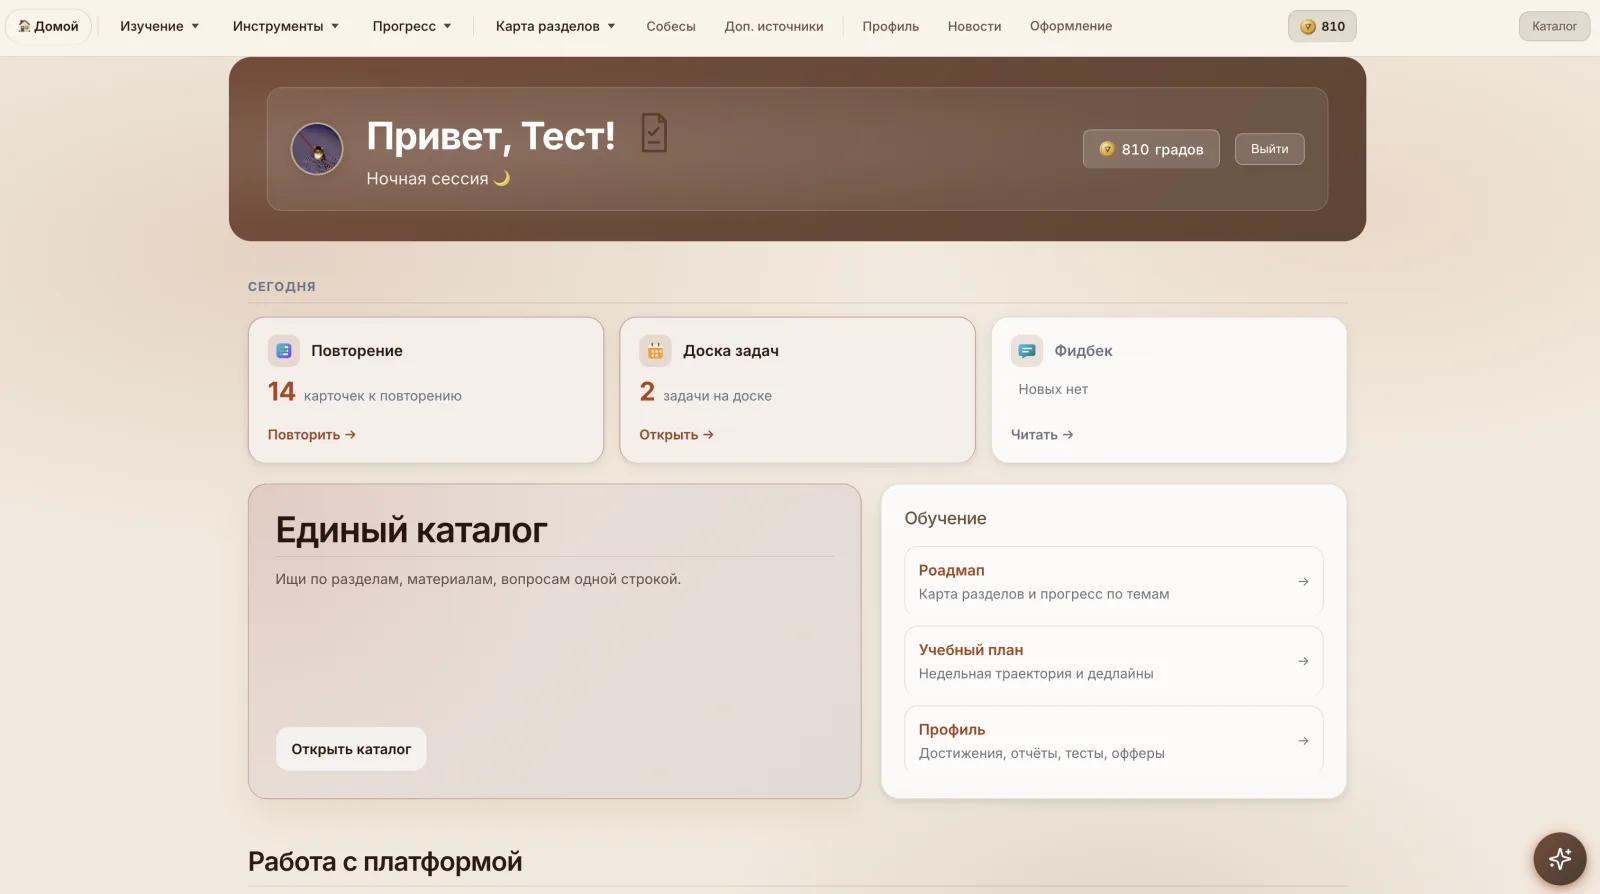1600x894 pixels.
Task: Go to Профиль in top navigation
Action: coord(891,26)
